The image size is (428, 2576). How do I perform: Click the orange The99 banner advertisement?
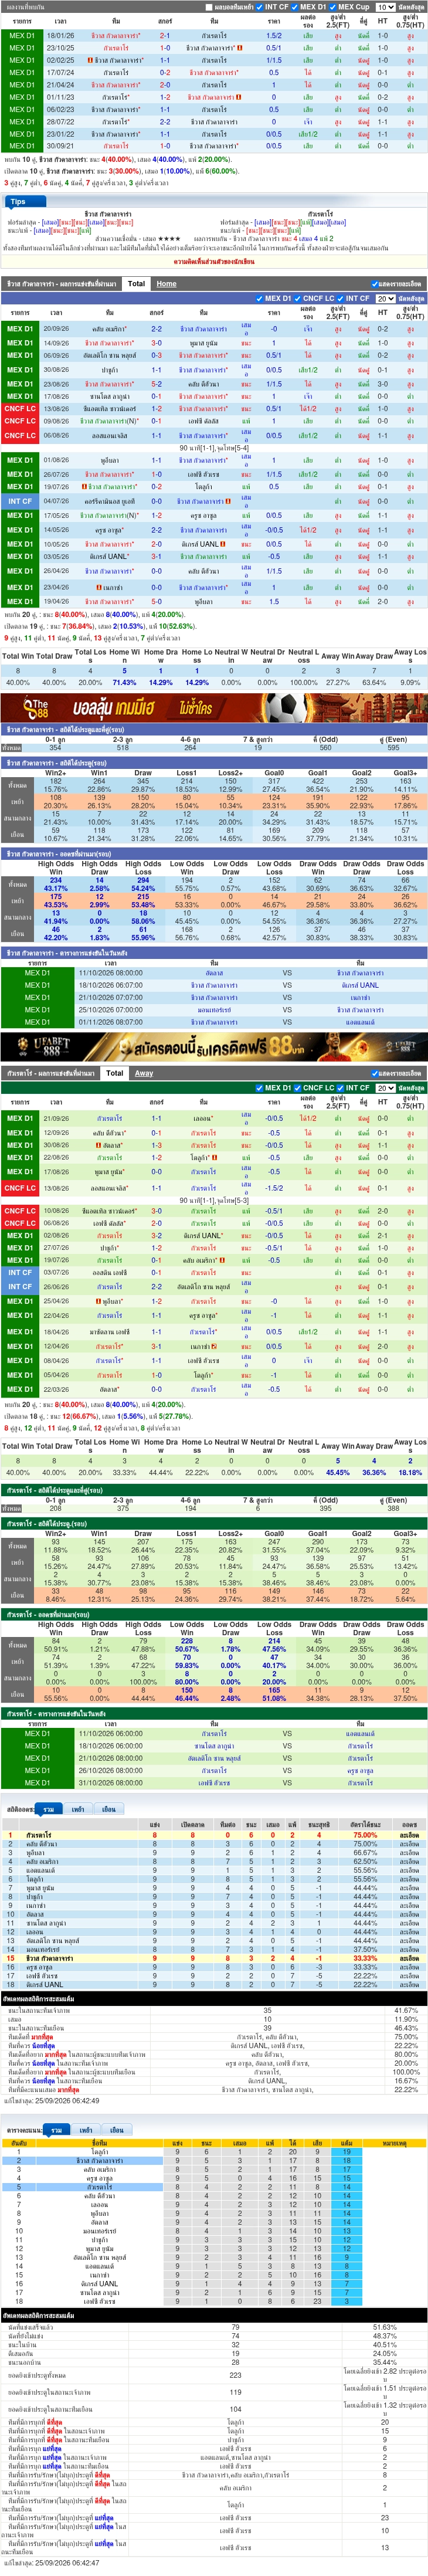coord(214,708)
